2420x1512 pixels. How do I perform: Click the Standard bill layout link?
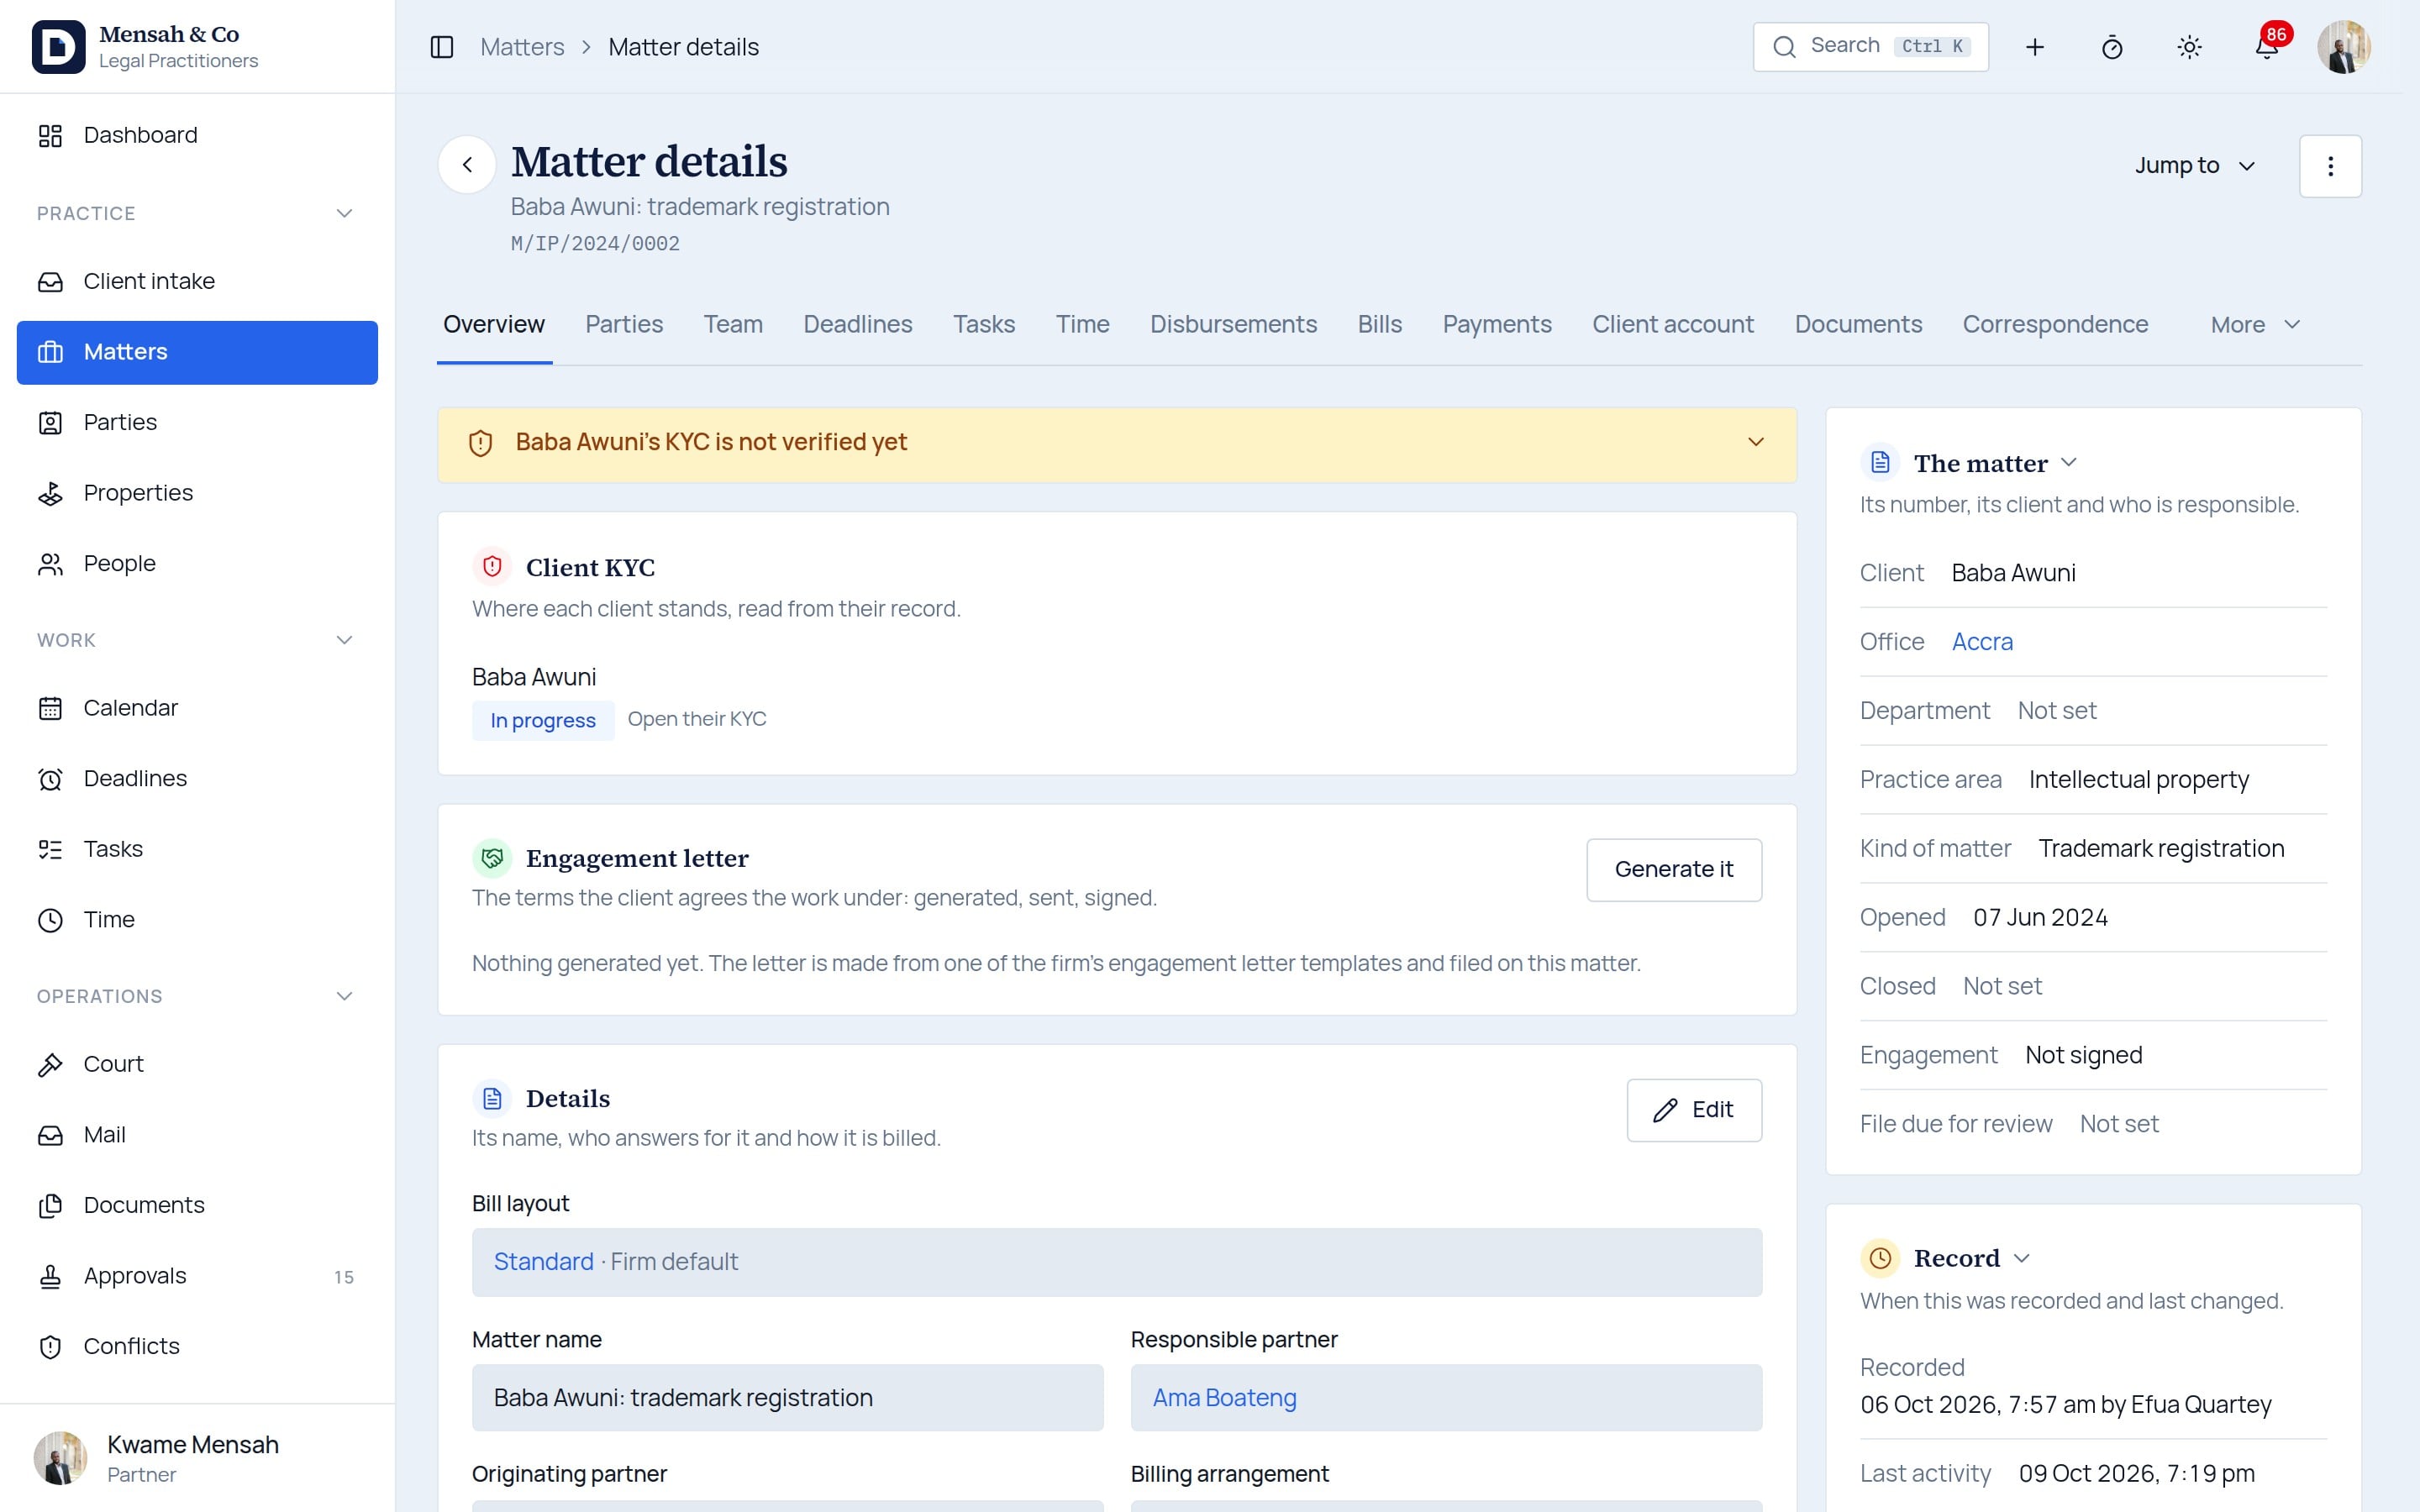[543, 1262]
